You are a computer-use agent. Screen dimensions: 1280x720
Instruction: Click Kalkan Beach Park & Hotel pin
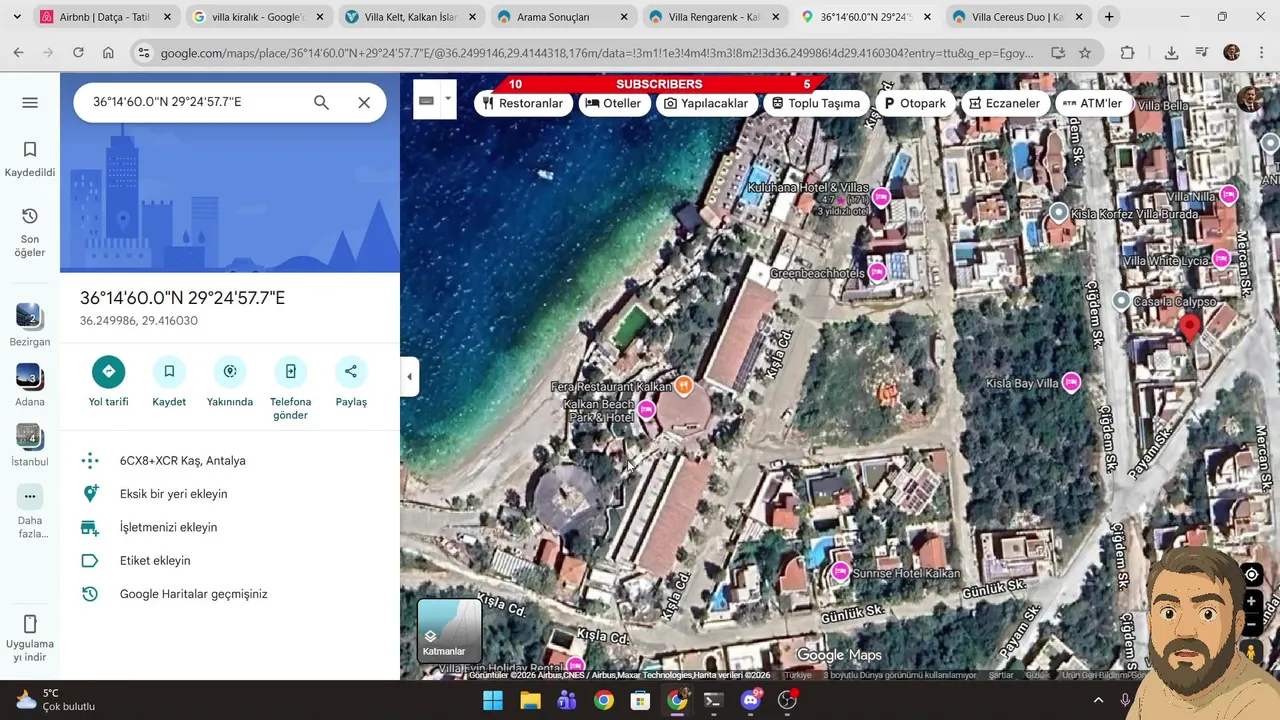[646, 409]
